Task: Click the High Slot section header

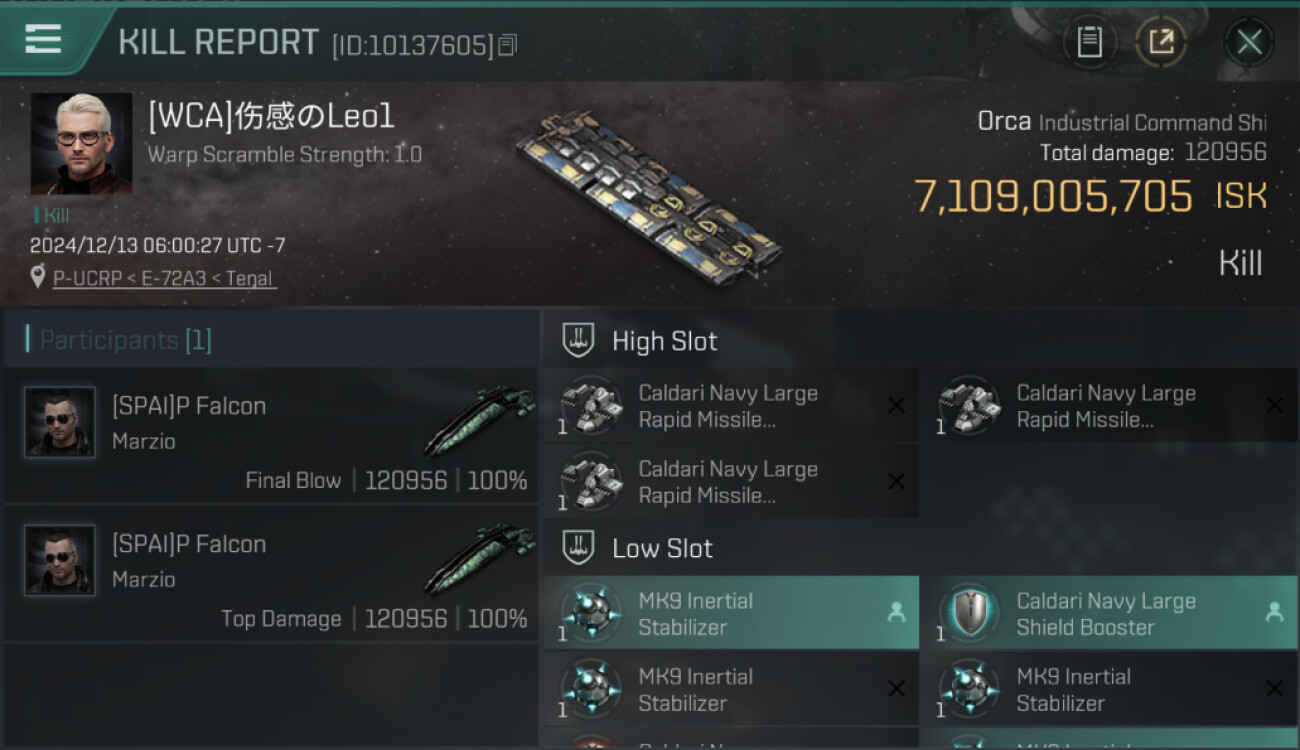Action: click(x=664, y=341)
